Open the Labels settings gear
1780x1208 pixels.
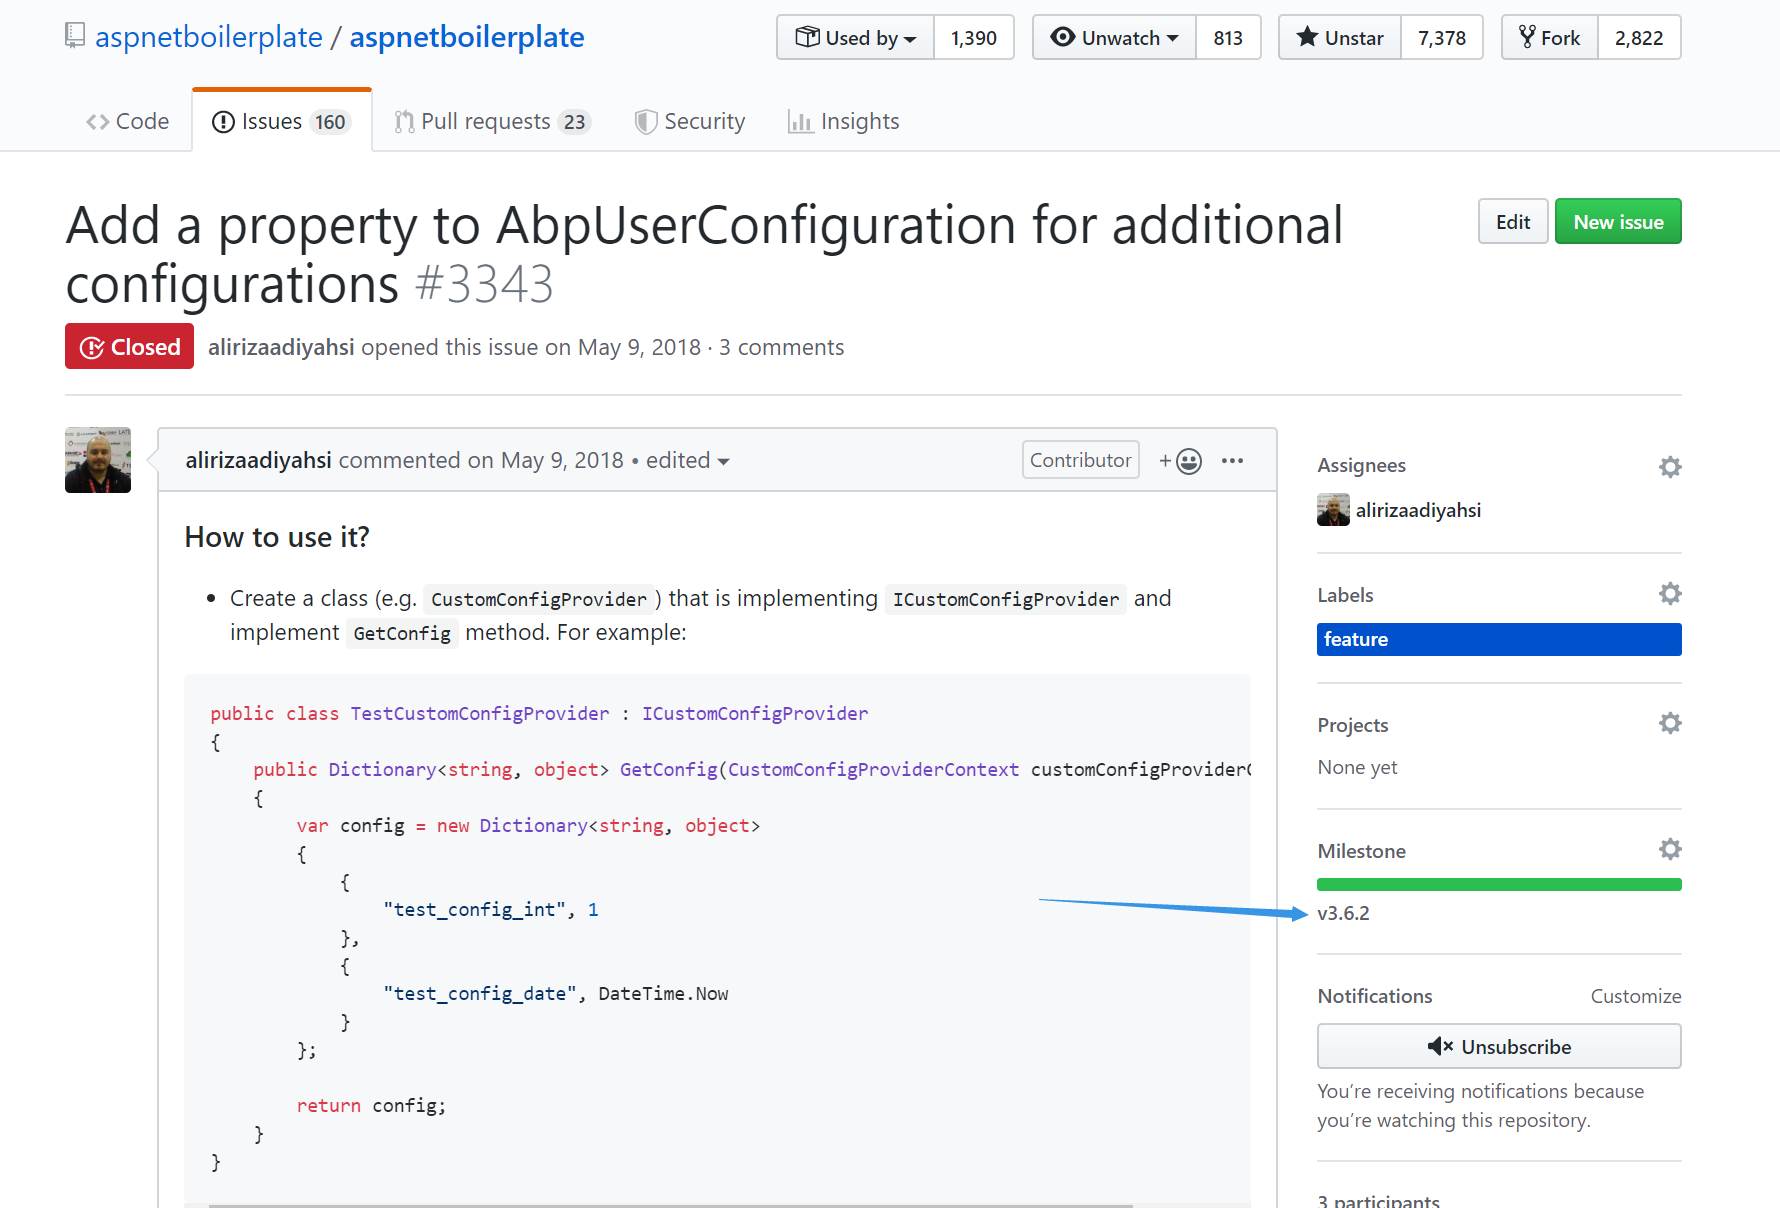1669,593
